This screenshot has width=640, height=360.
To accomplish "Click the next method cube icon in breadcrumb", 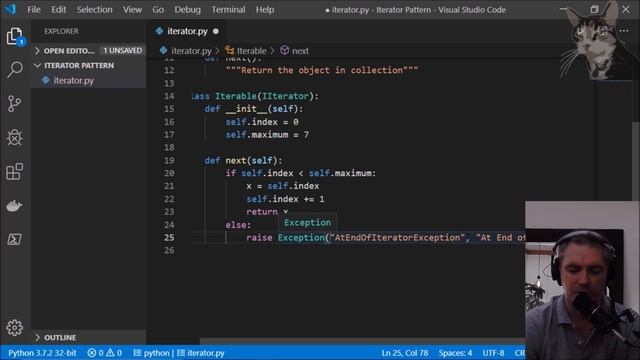I will coord(284,51).
